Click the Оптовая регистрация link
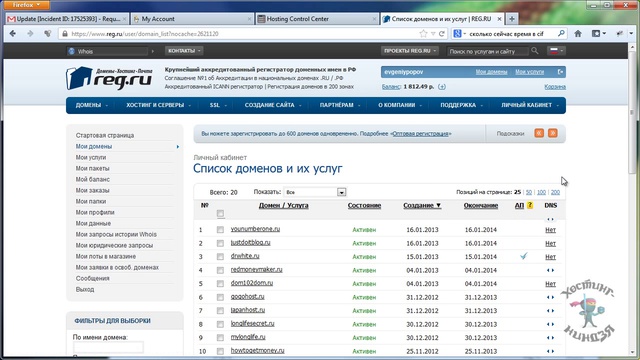This screenshot has width=640, height=360. tap(420, 133)
